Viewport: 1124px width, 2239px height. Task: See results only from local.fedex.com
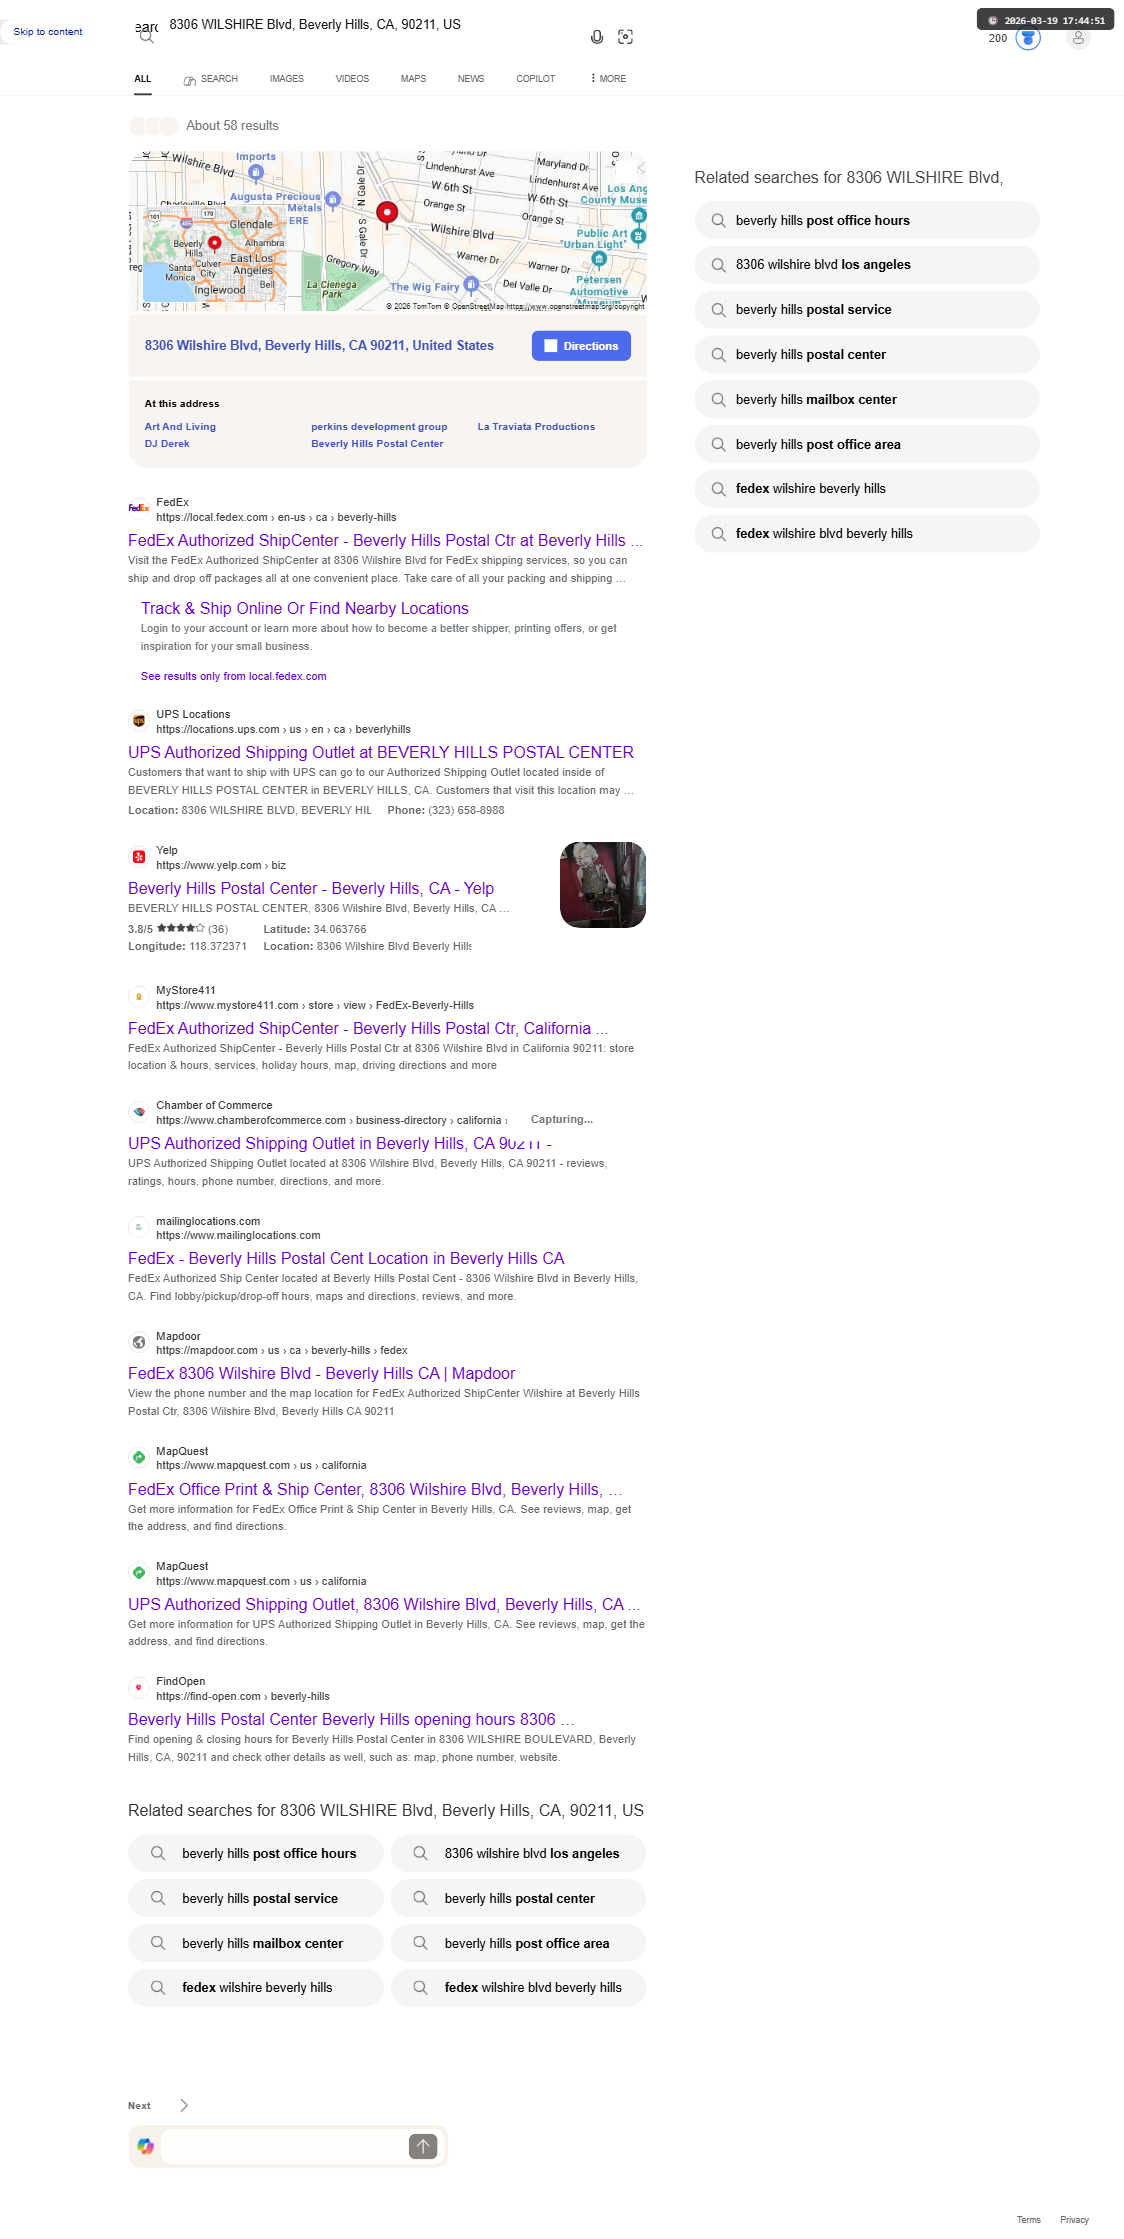(234, 676)
